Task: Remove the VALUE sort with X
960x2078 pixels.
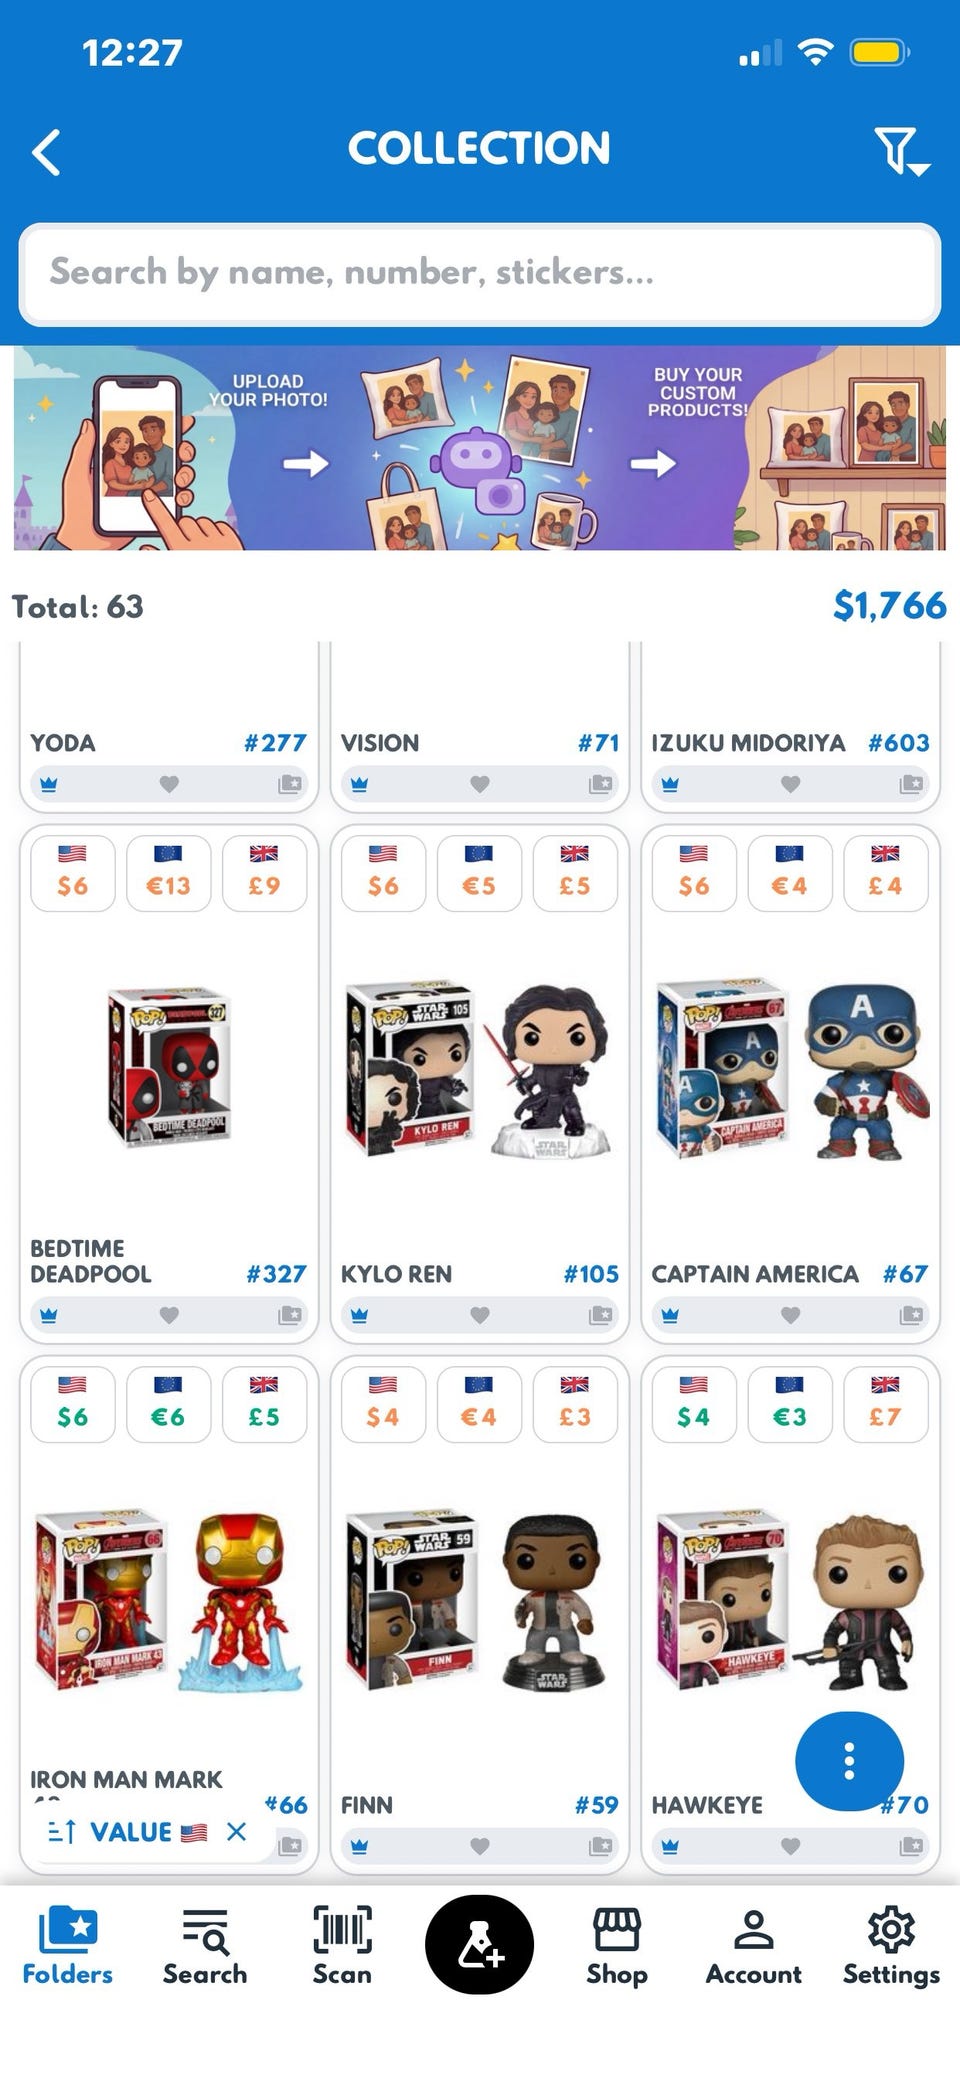Action: click(236, 1831)
